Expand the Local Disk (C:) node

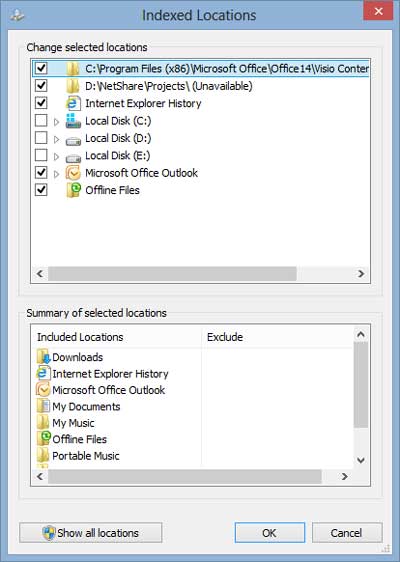pos(56,122)
